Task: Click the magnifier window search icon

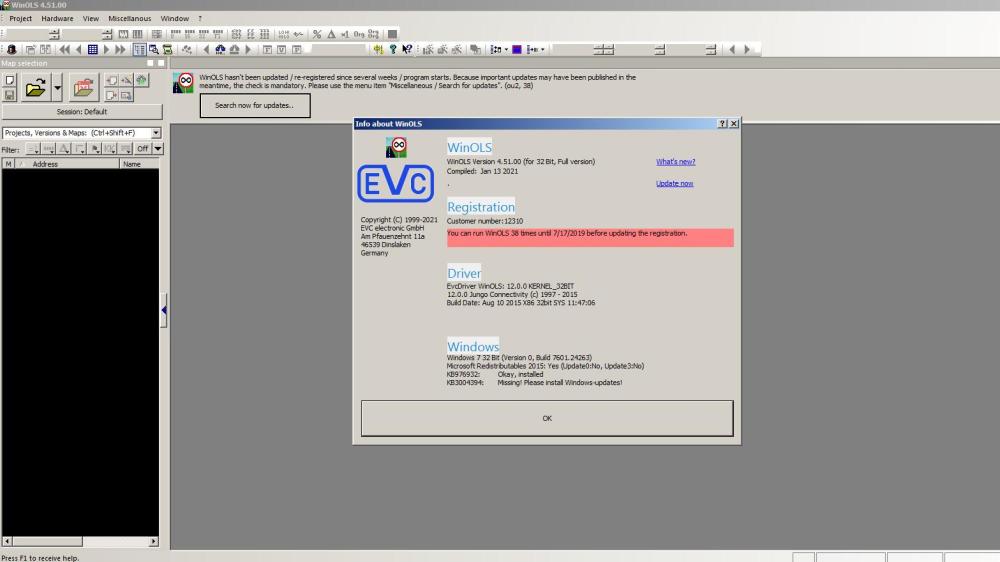Action: 154,49
